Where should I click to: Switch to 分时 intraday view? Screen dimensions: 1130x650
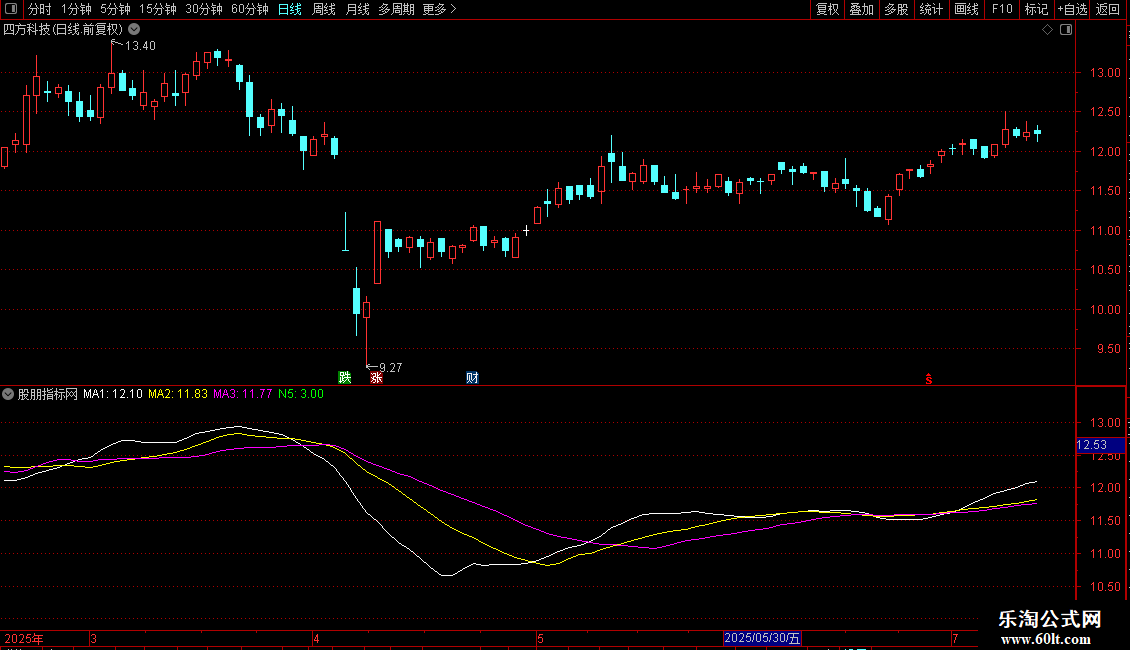40,9
